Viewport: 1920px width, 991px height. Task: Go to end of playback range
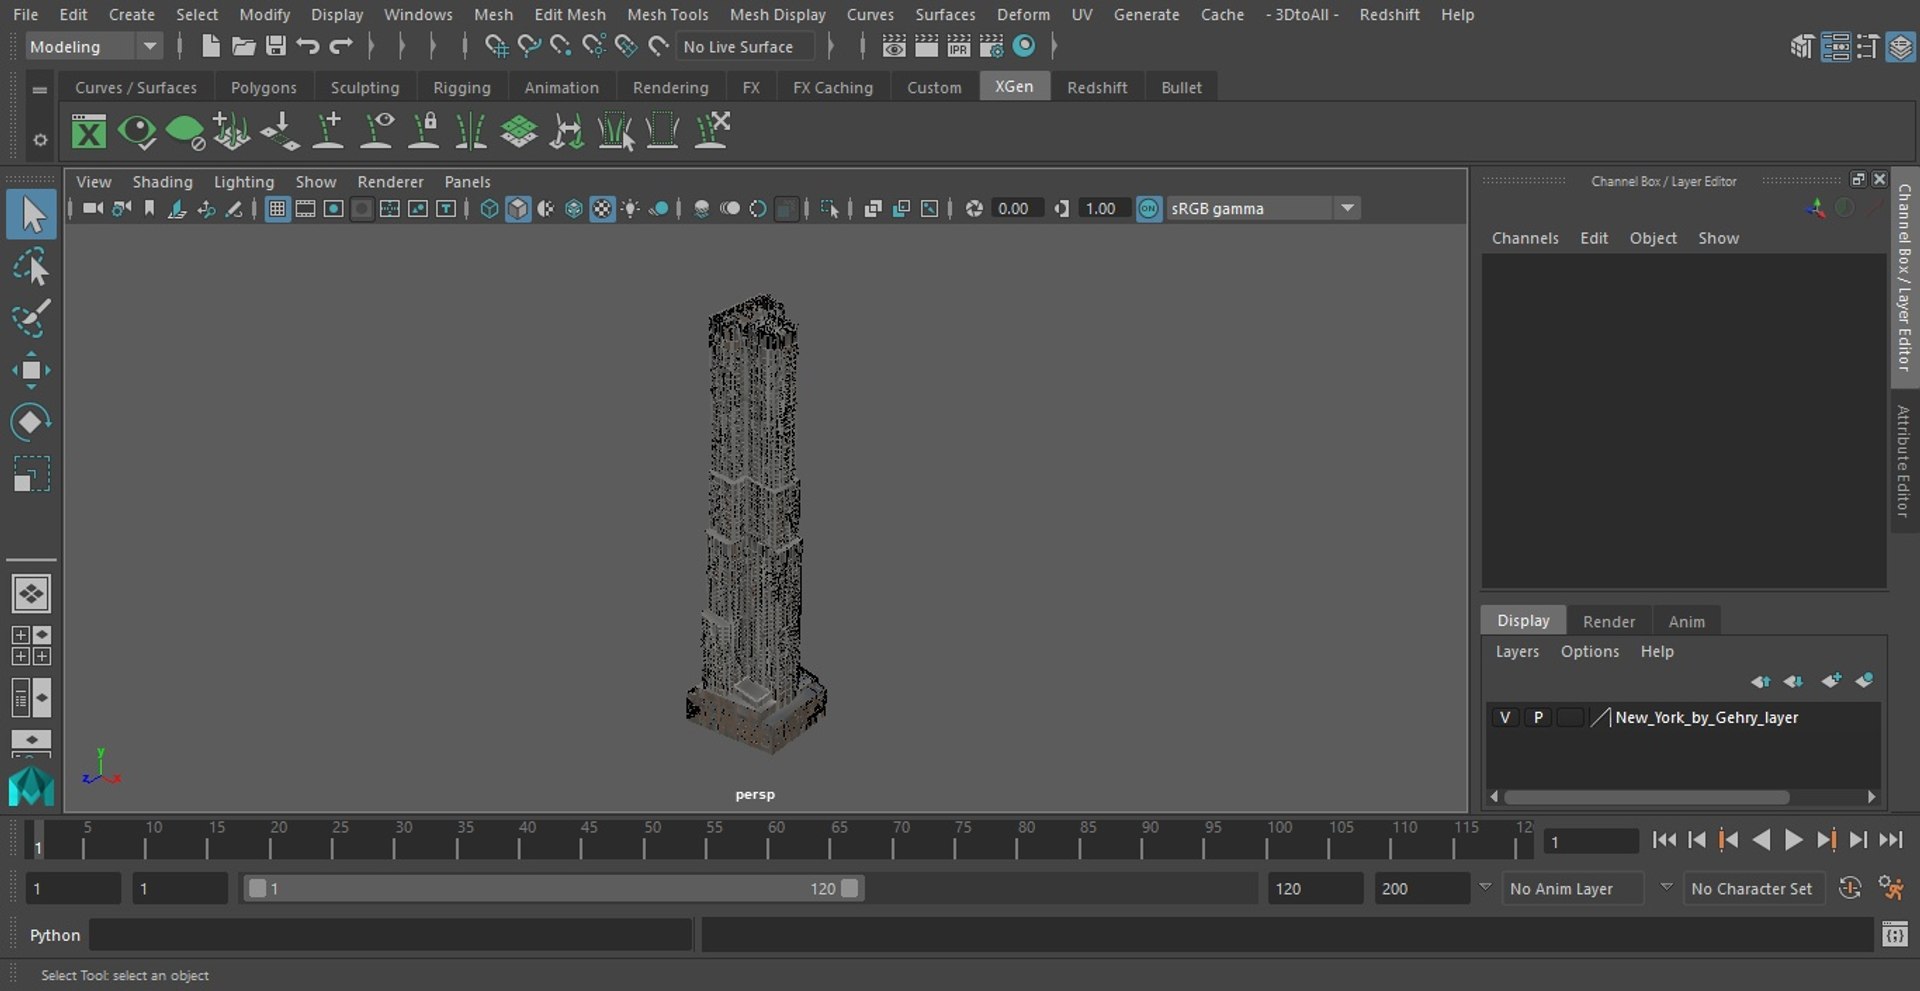[1890, 840]
